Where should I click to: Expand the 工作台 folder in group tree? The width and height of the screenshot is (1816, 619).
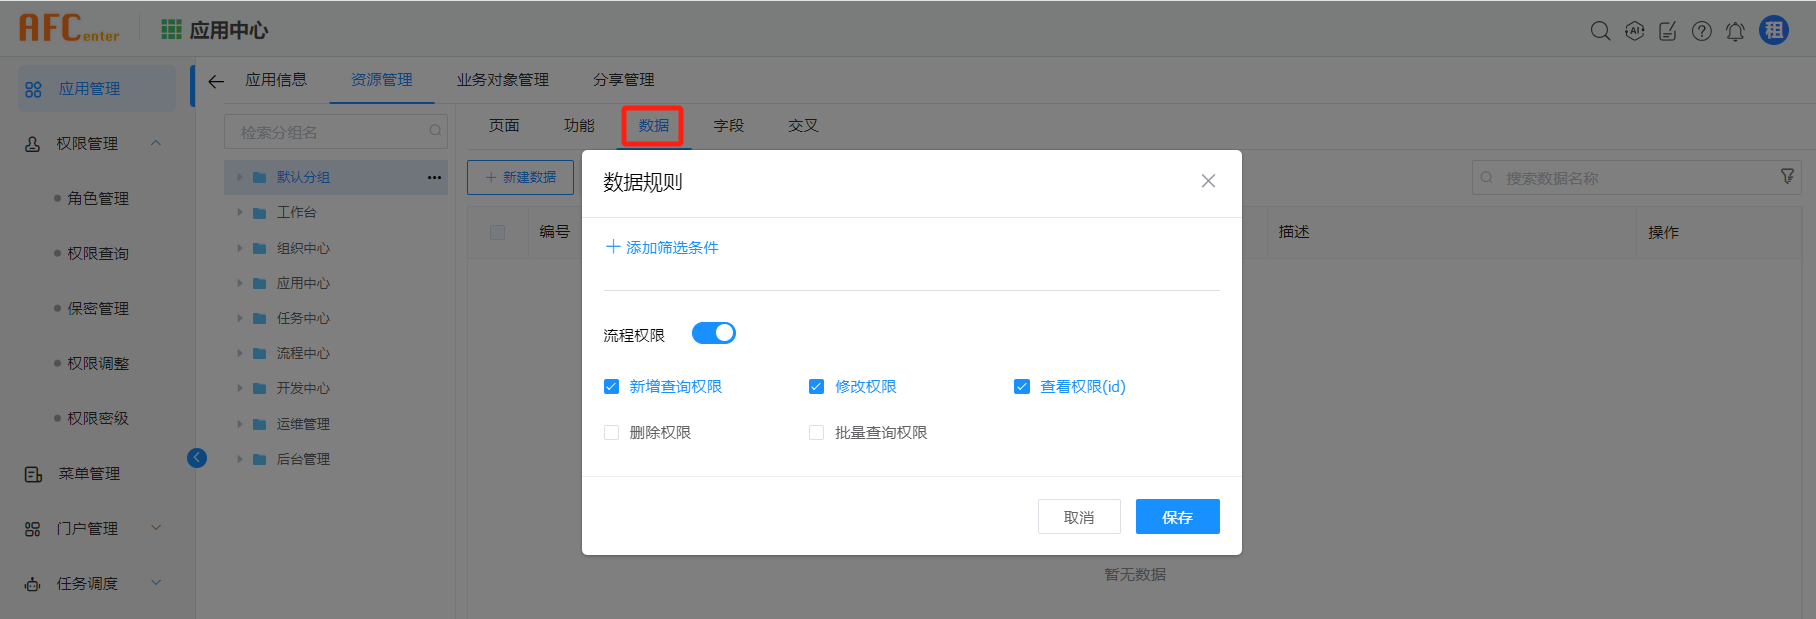[240, 212]
